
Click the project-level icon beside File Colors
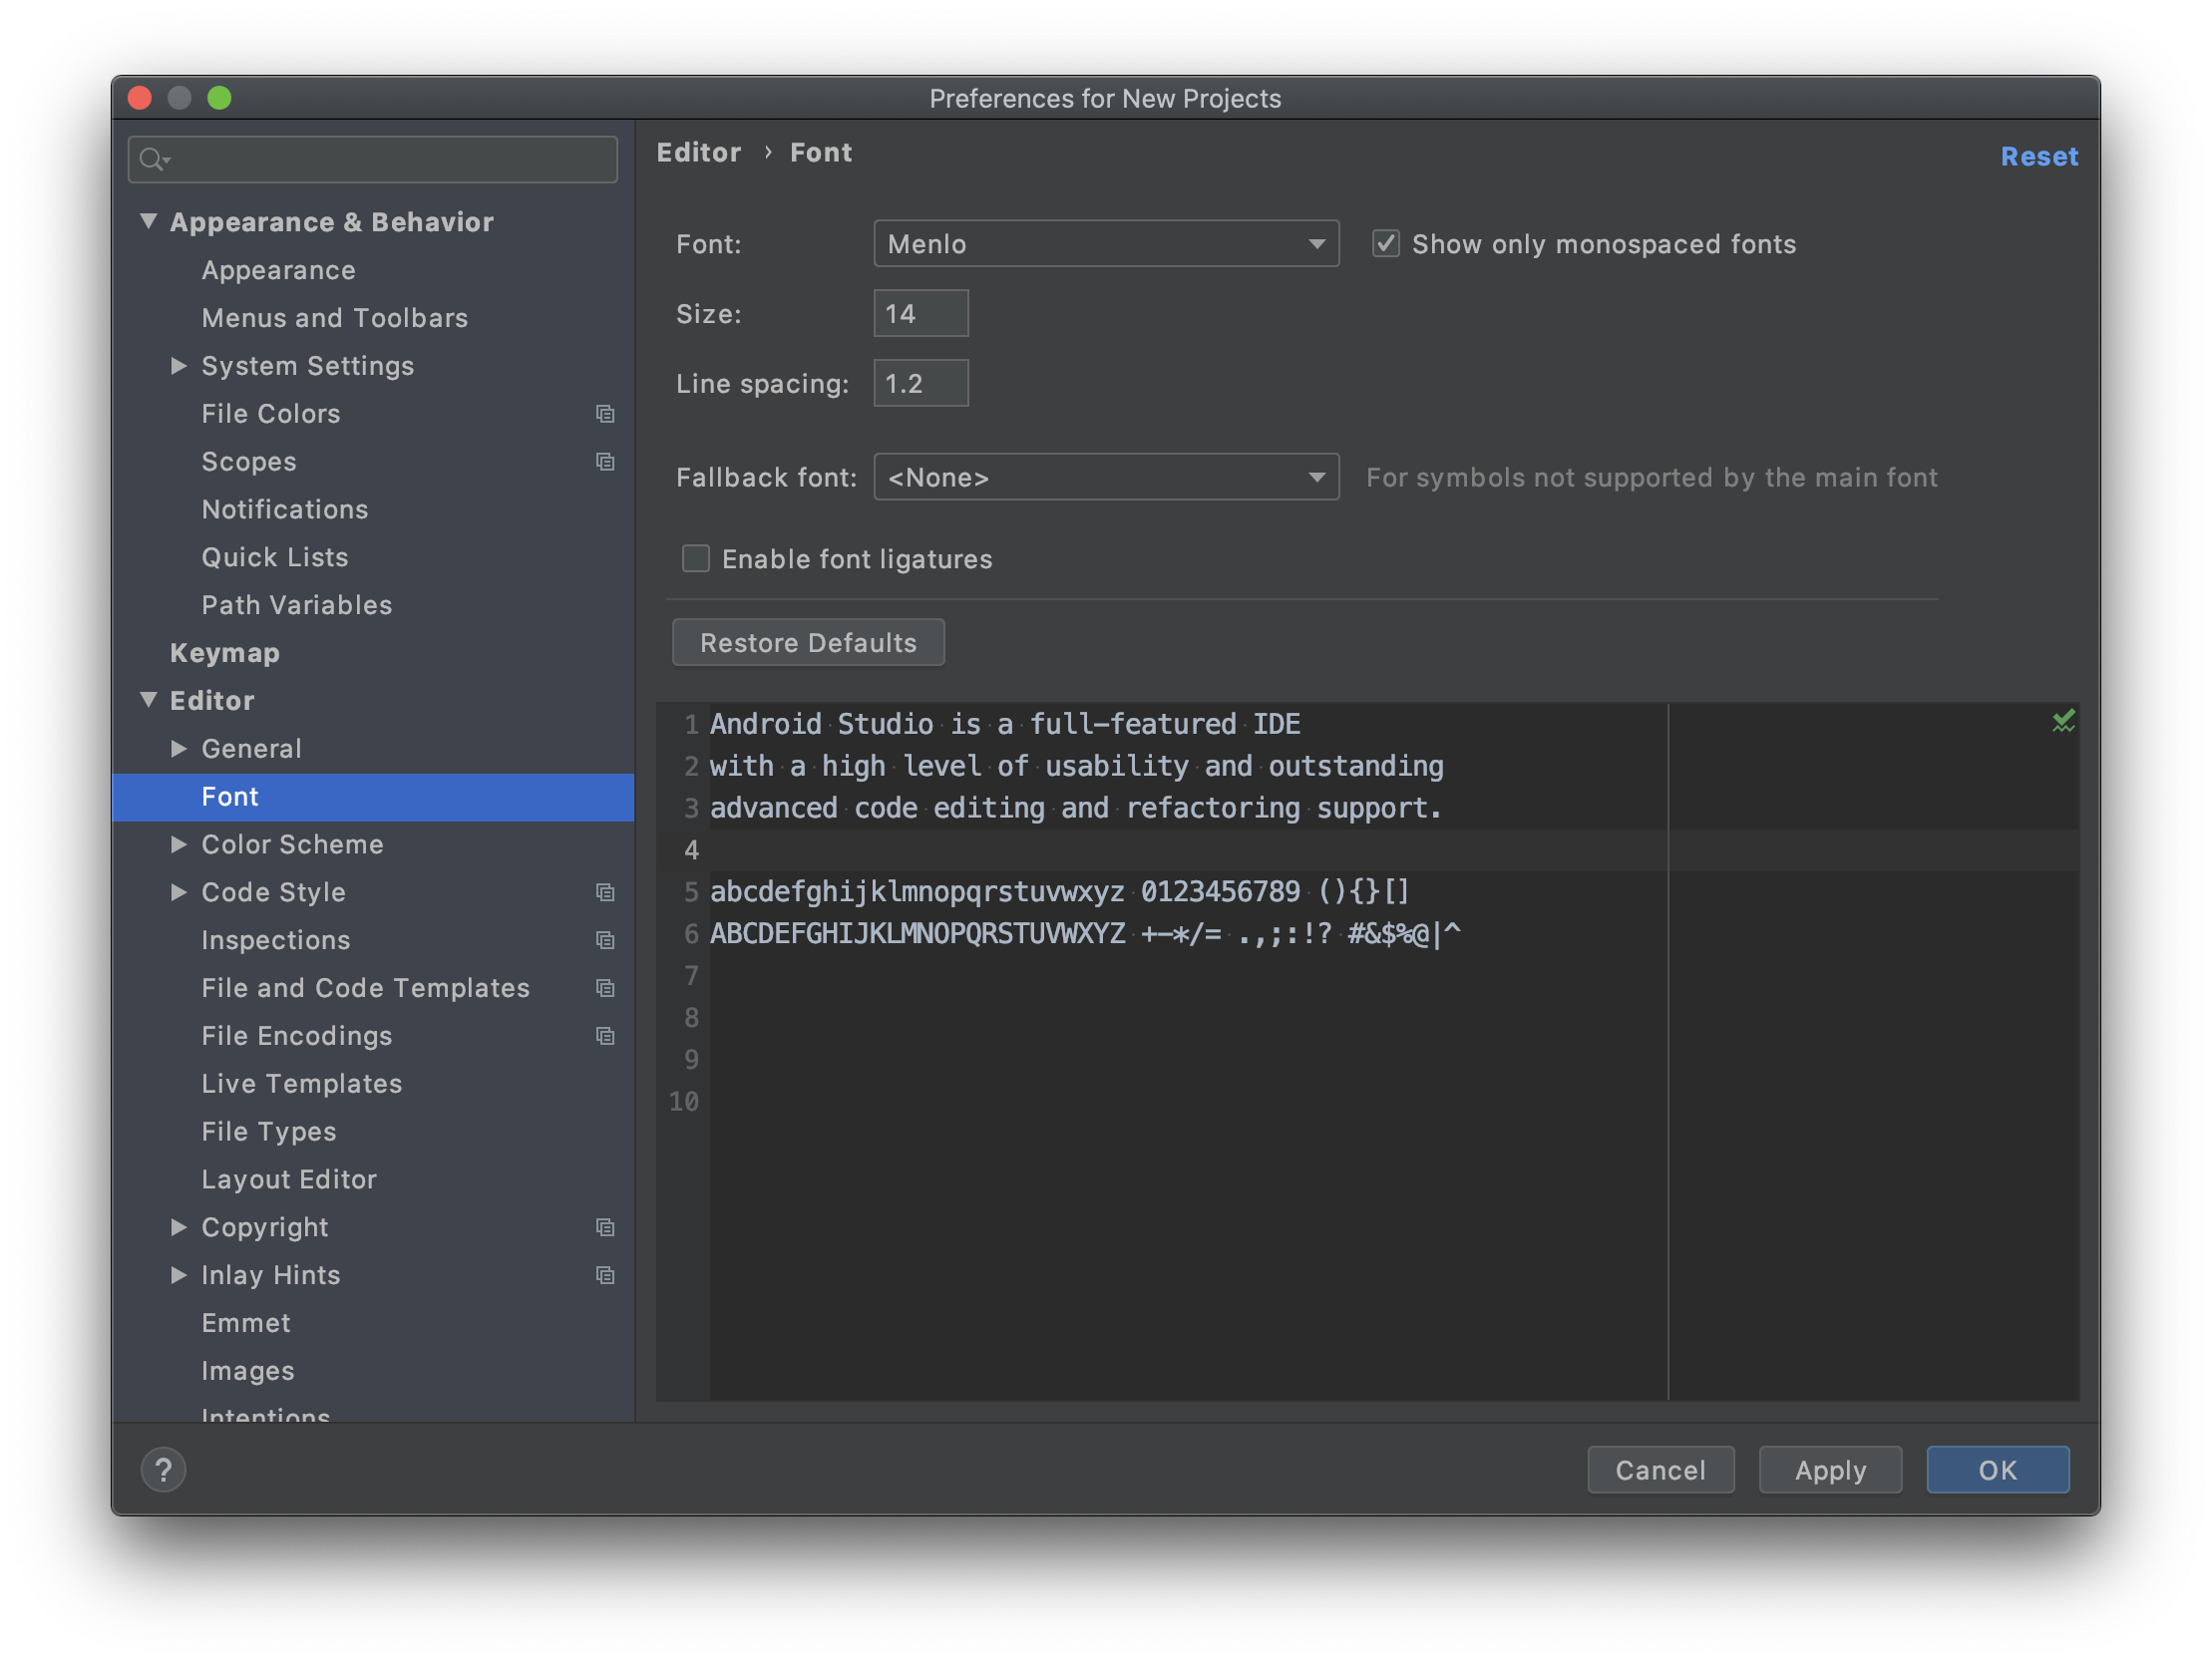coord(605,414)
